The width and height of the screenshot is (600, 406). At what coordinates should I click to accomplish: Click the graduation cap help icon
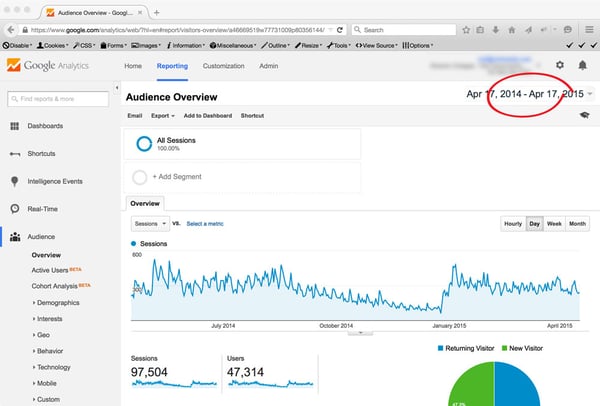point(584,115)
